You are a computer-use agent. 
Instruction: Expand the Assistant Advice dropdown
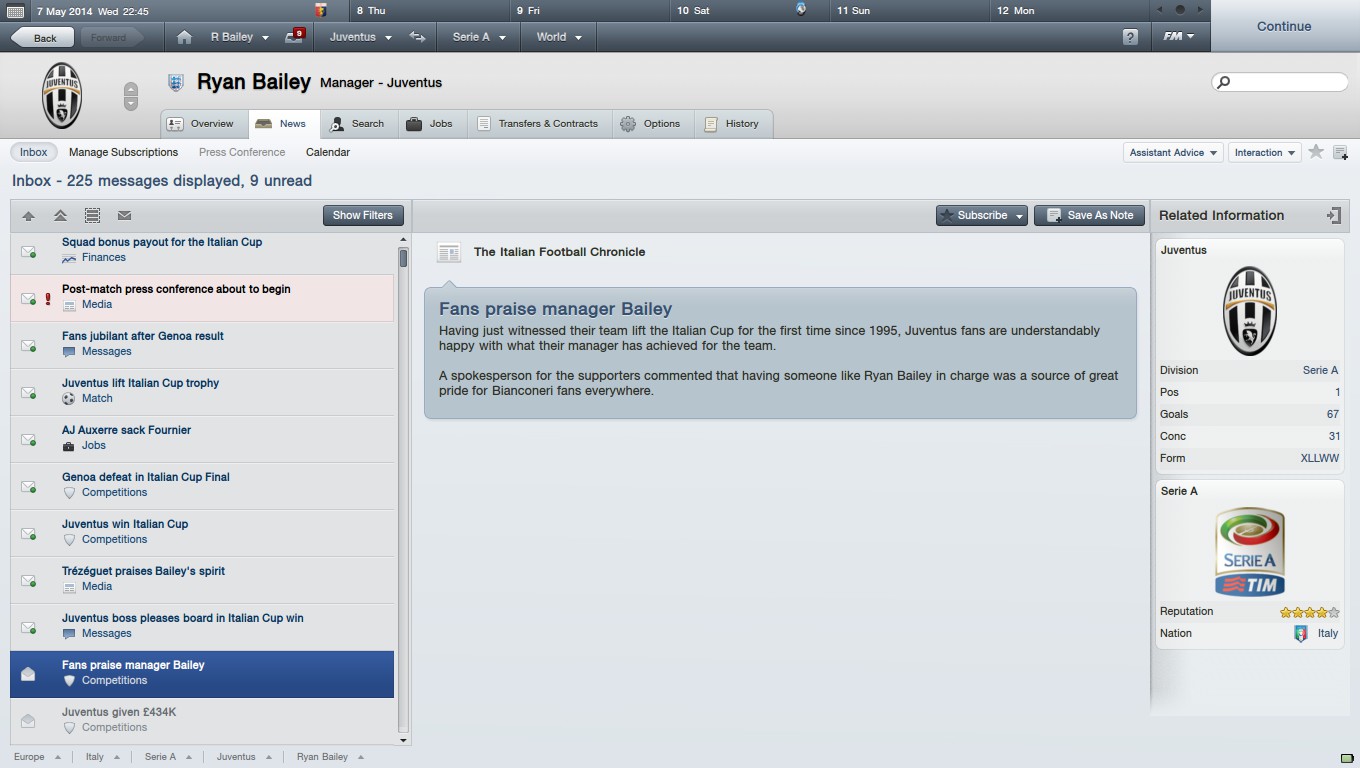(x=1173, y=152)
